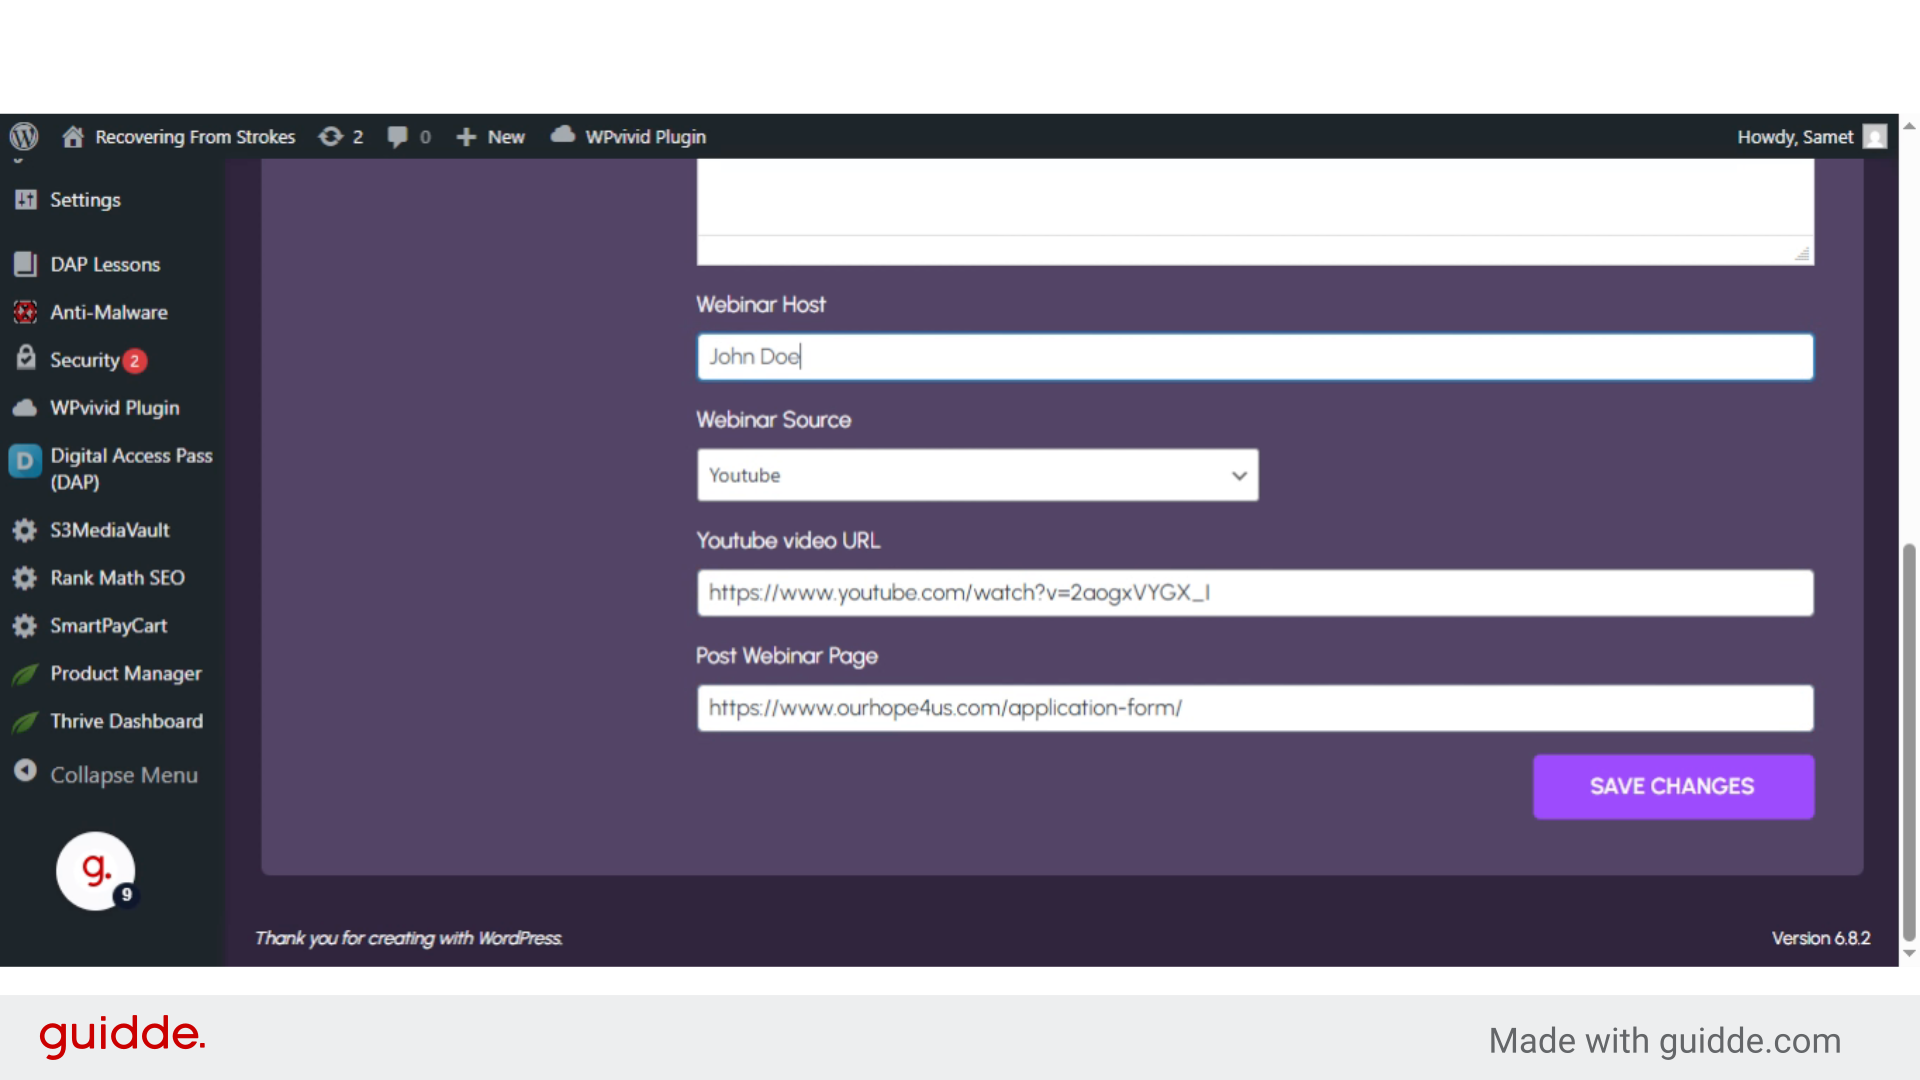Click the Anti-Malware icon
The image size is (1920, 1080).
tap(26, 313)
